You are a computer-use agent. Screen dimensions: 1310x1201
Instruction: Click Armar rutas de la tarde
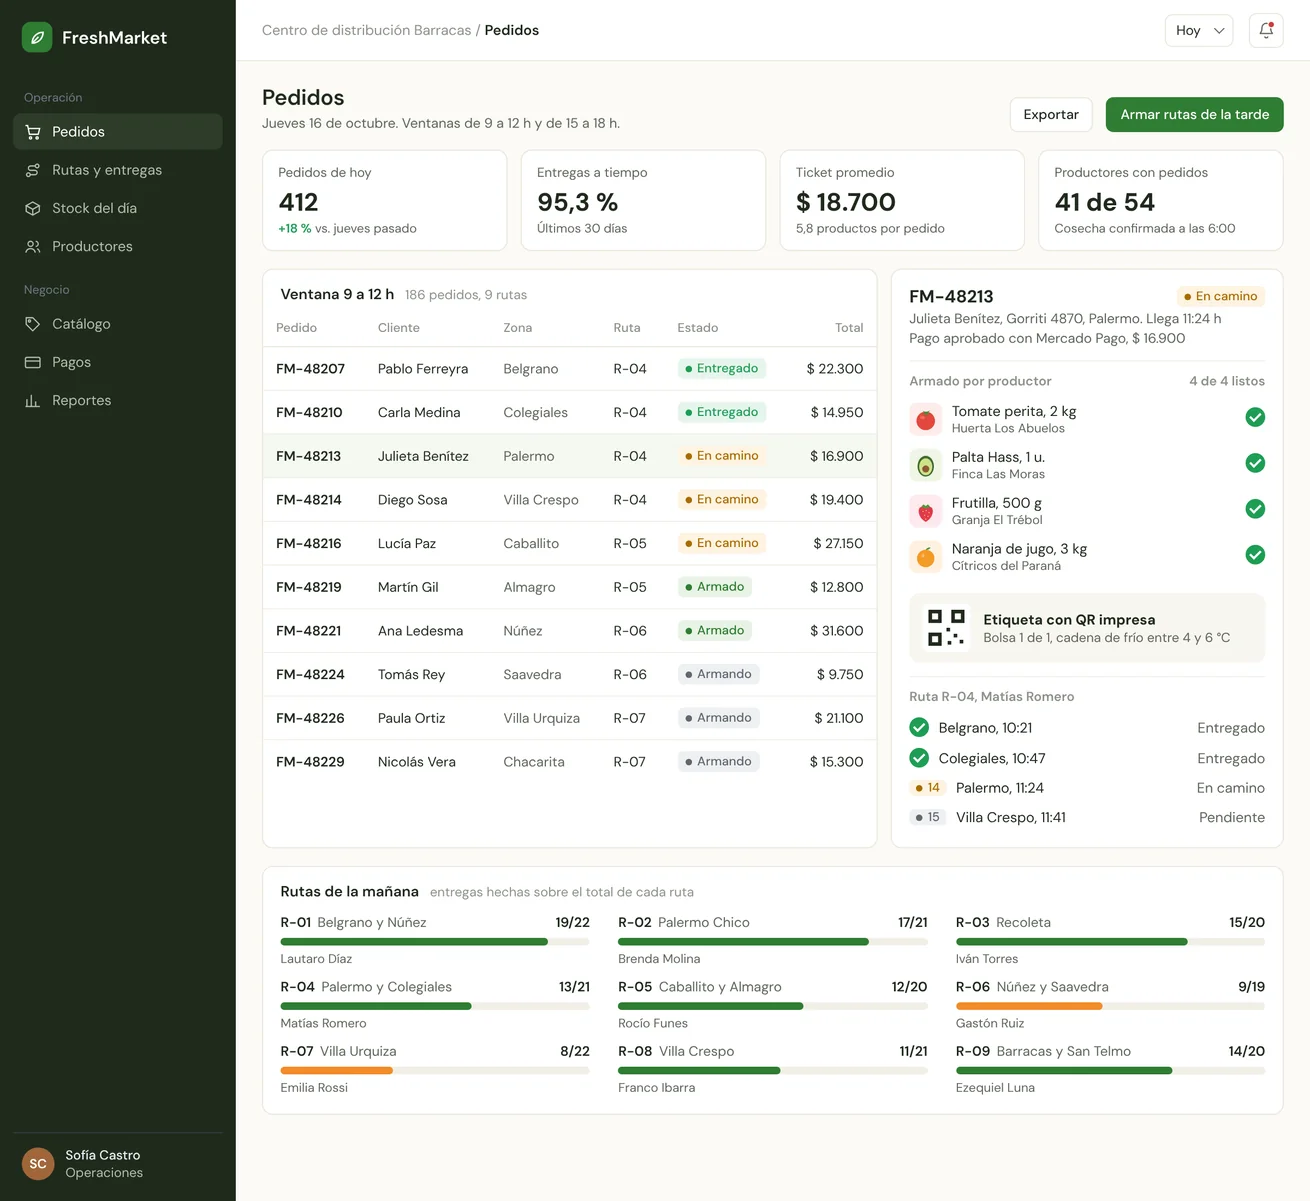point(1194,115)
